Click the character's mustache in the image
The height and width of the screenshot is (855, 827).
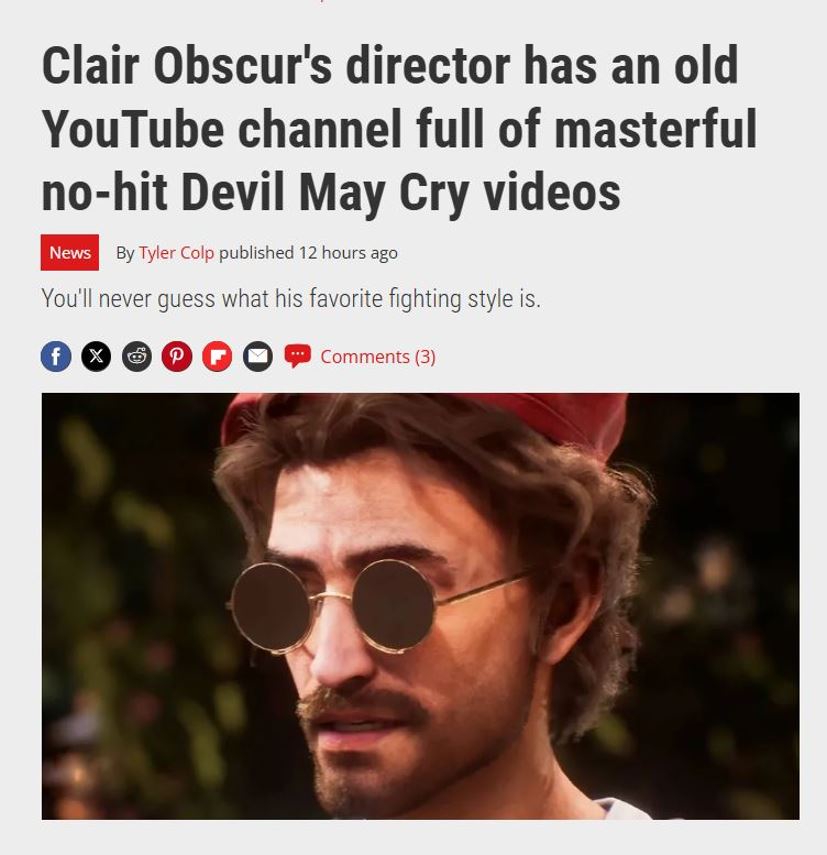[x=363, y=702]
